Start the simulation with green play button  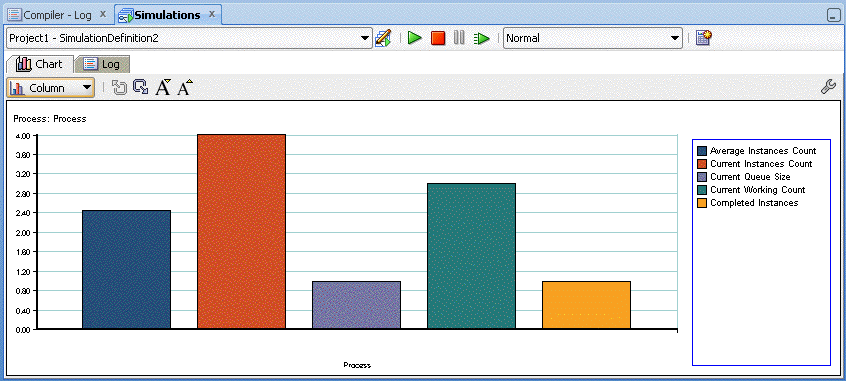tap(414, 38)
